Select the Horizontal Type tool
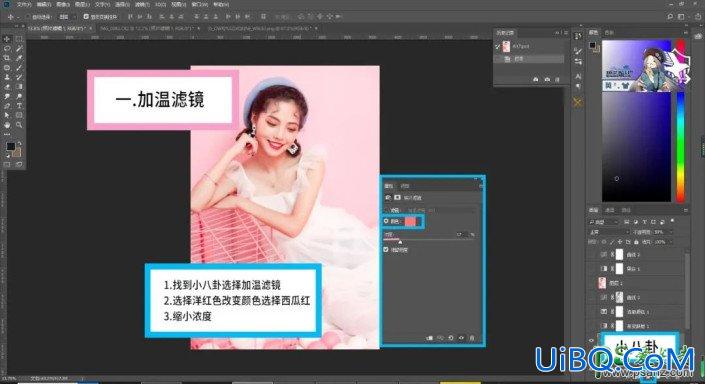The image size is (705, 384). click(19, 106)
